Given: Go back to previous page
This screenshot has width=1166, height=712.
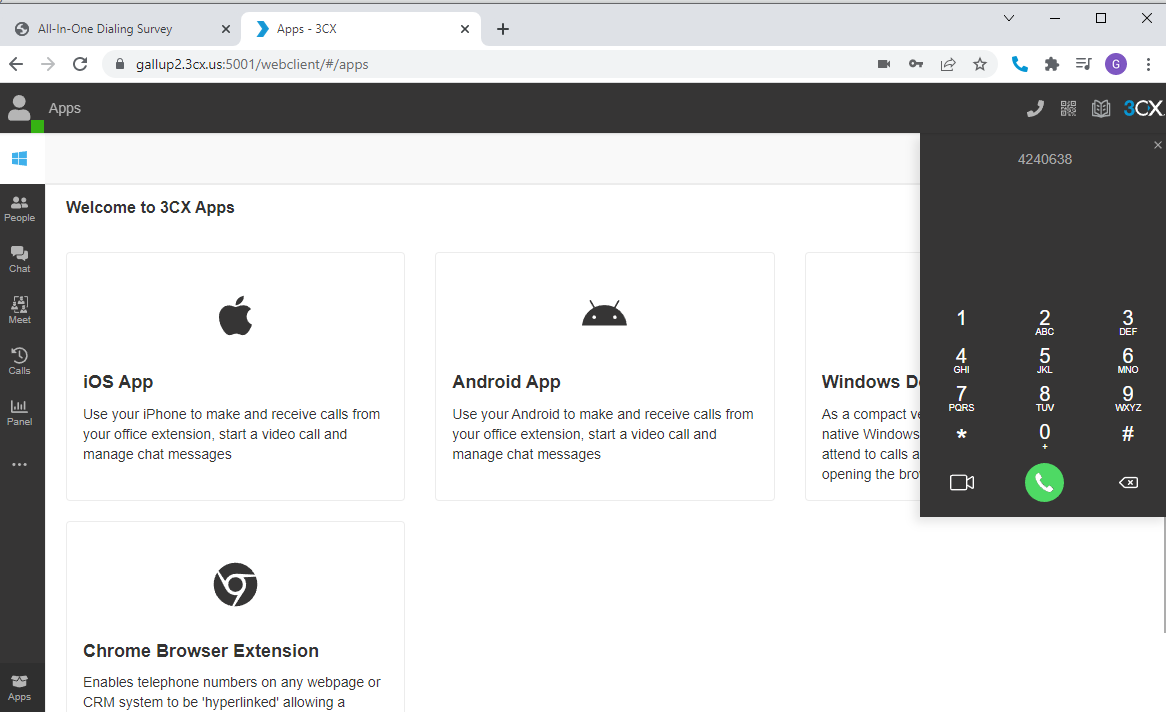Looking at the screenshot, I should tap(16, 65).
